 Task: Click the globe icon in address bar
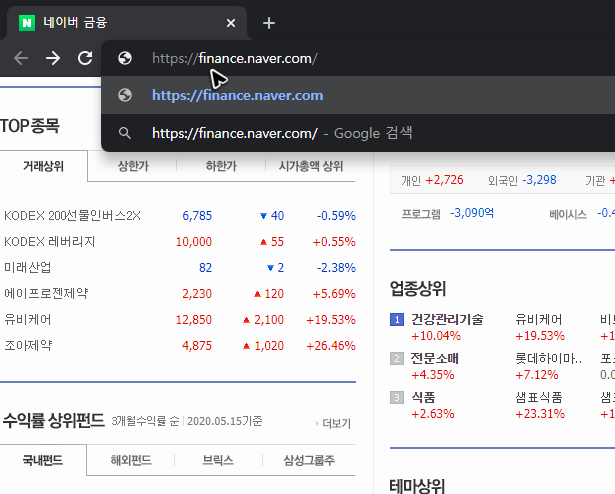125,58
